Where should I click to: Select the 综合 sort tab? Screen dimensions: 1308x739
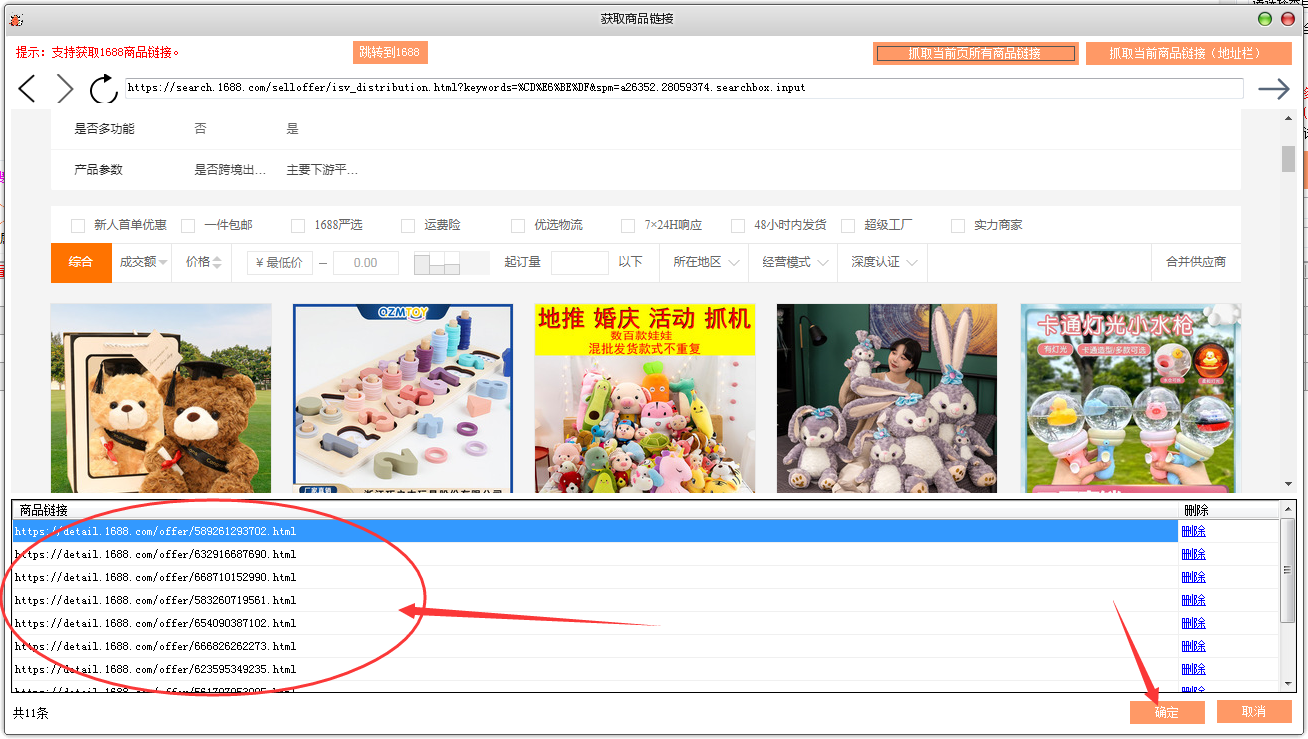pyautogui.click(x=81, y=262)
